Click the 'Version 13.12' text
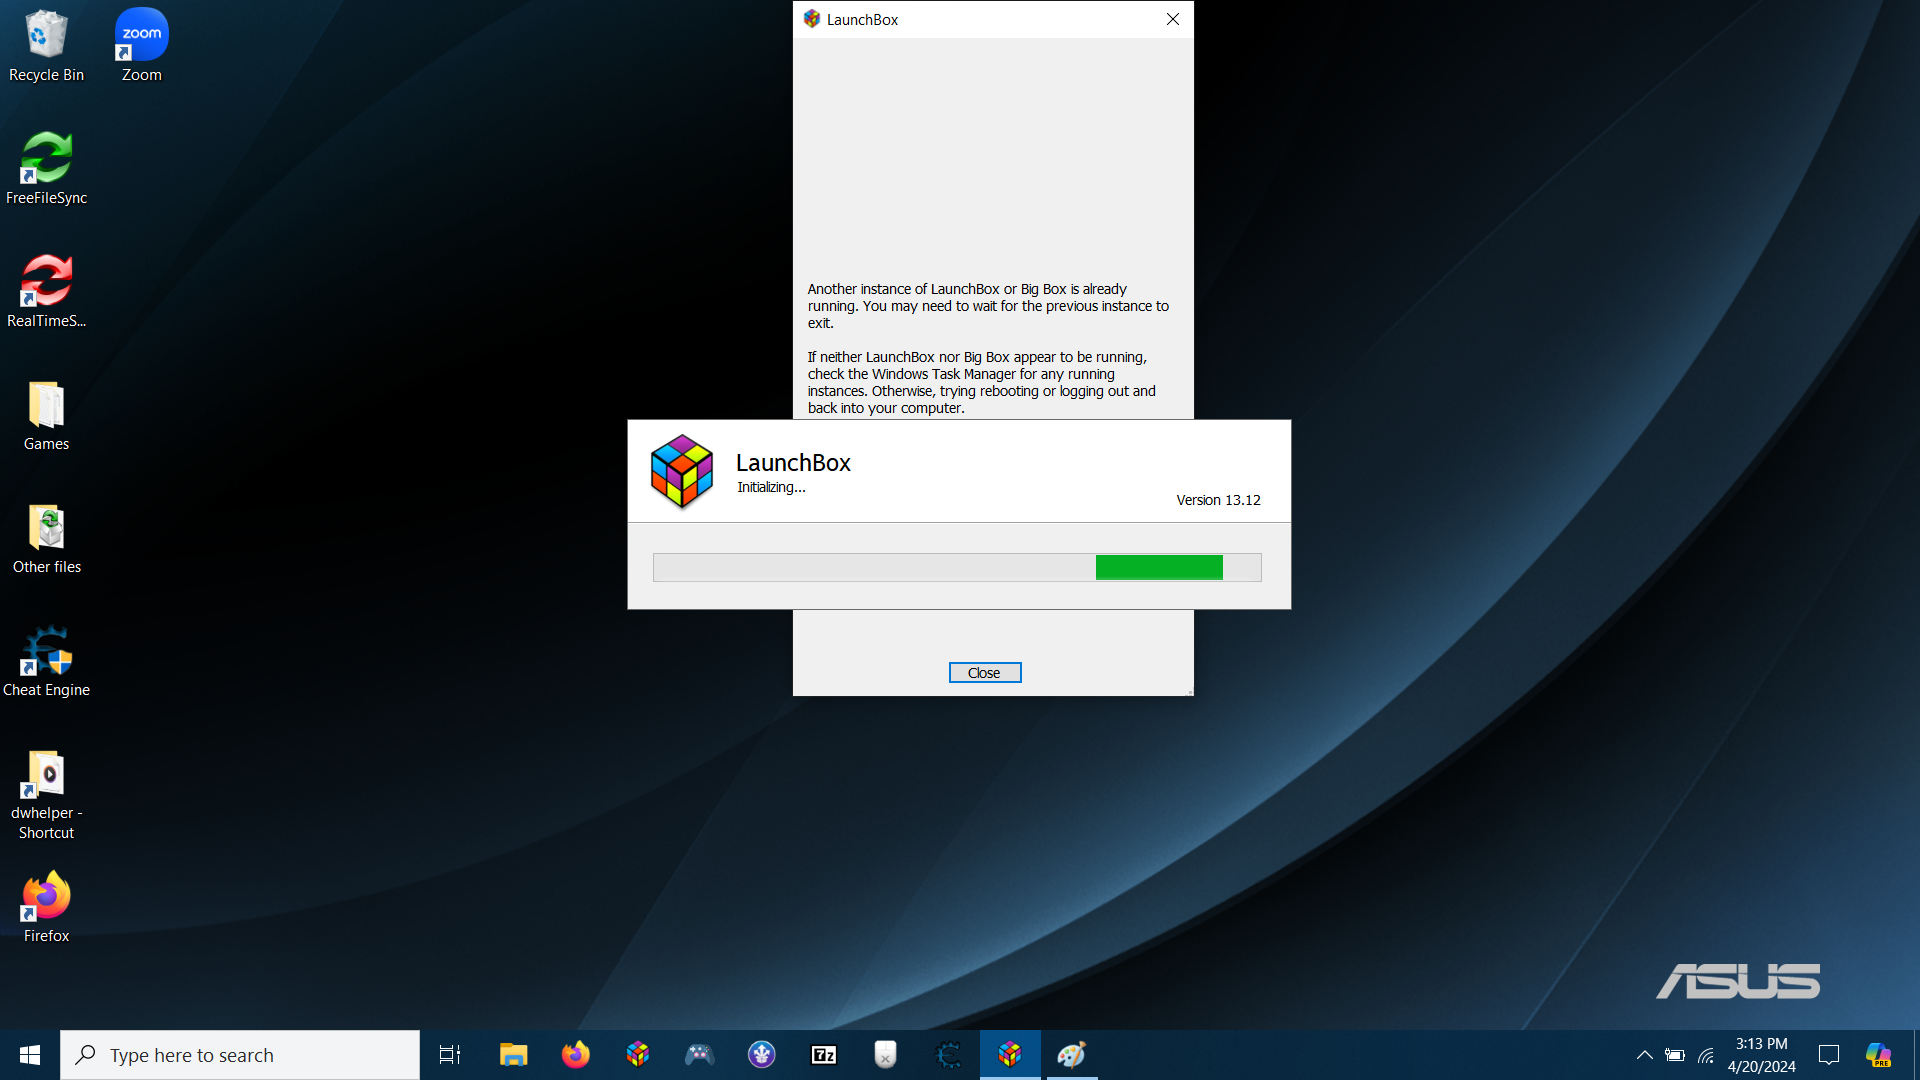Viewport: 1920px width, 1080px height. [x=1218, y=500]
